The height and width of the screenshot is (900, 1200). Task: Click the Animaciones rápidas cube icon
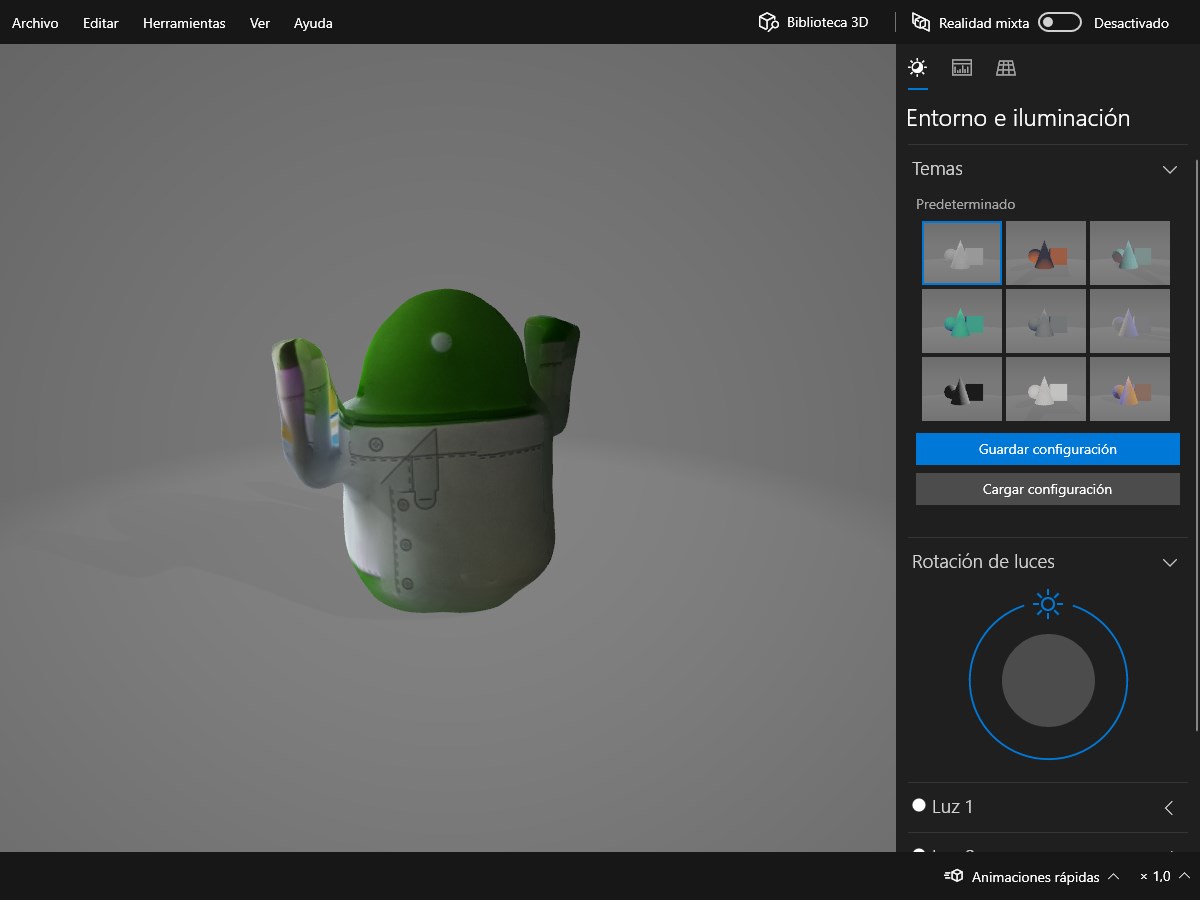click(x=954, y=877)
